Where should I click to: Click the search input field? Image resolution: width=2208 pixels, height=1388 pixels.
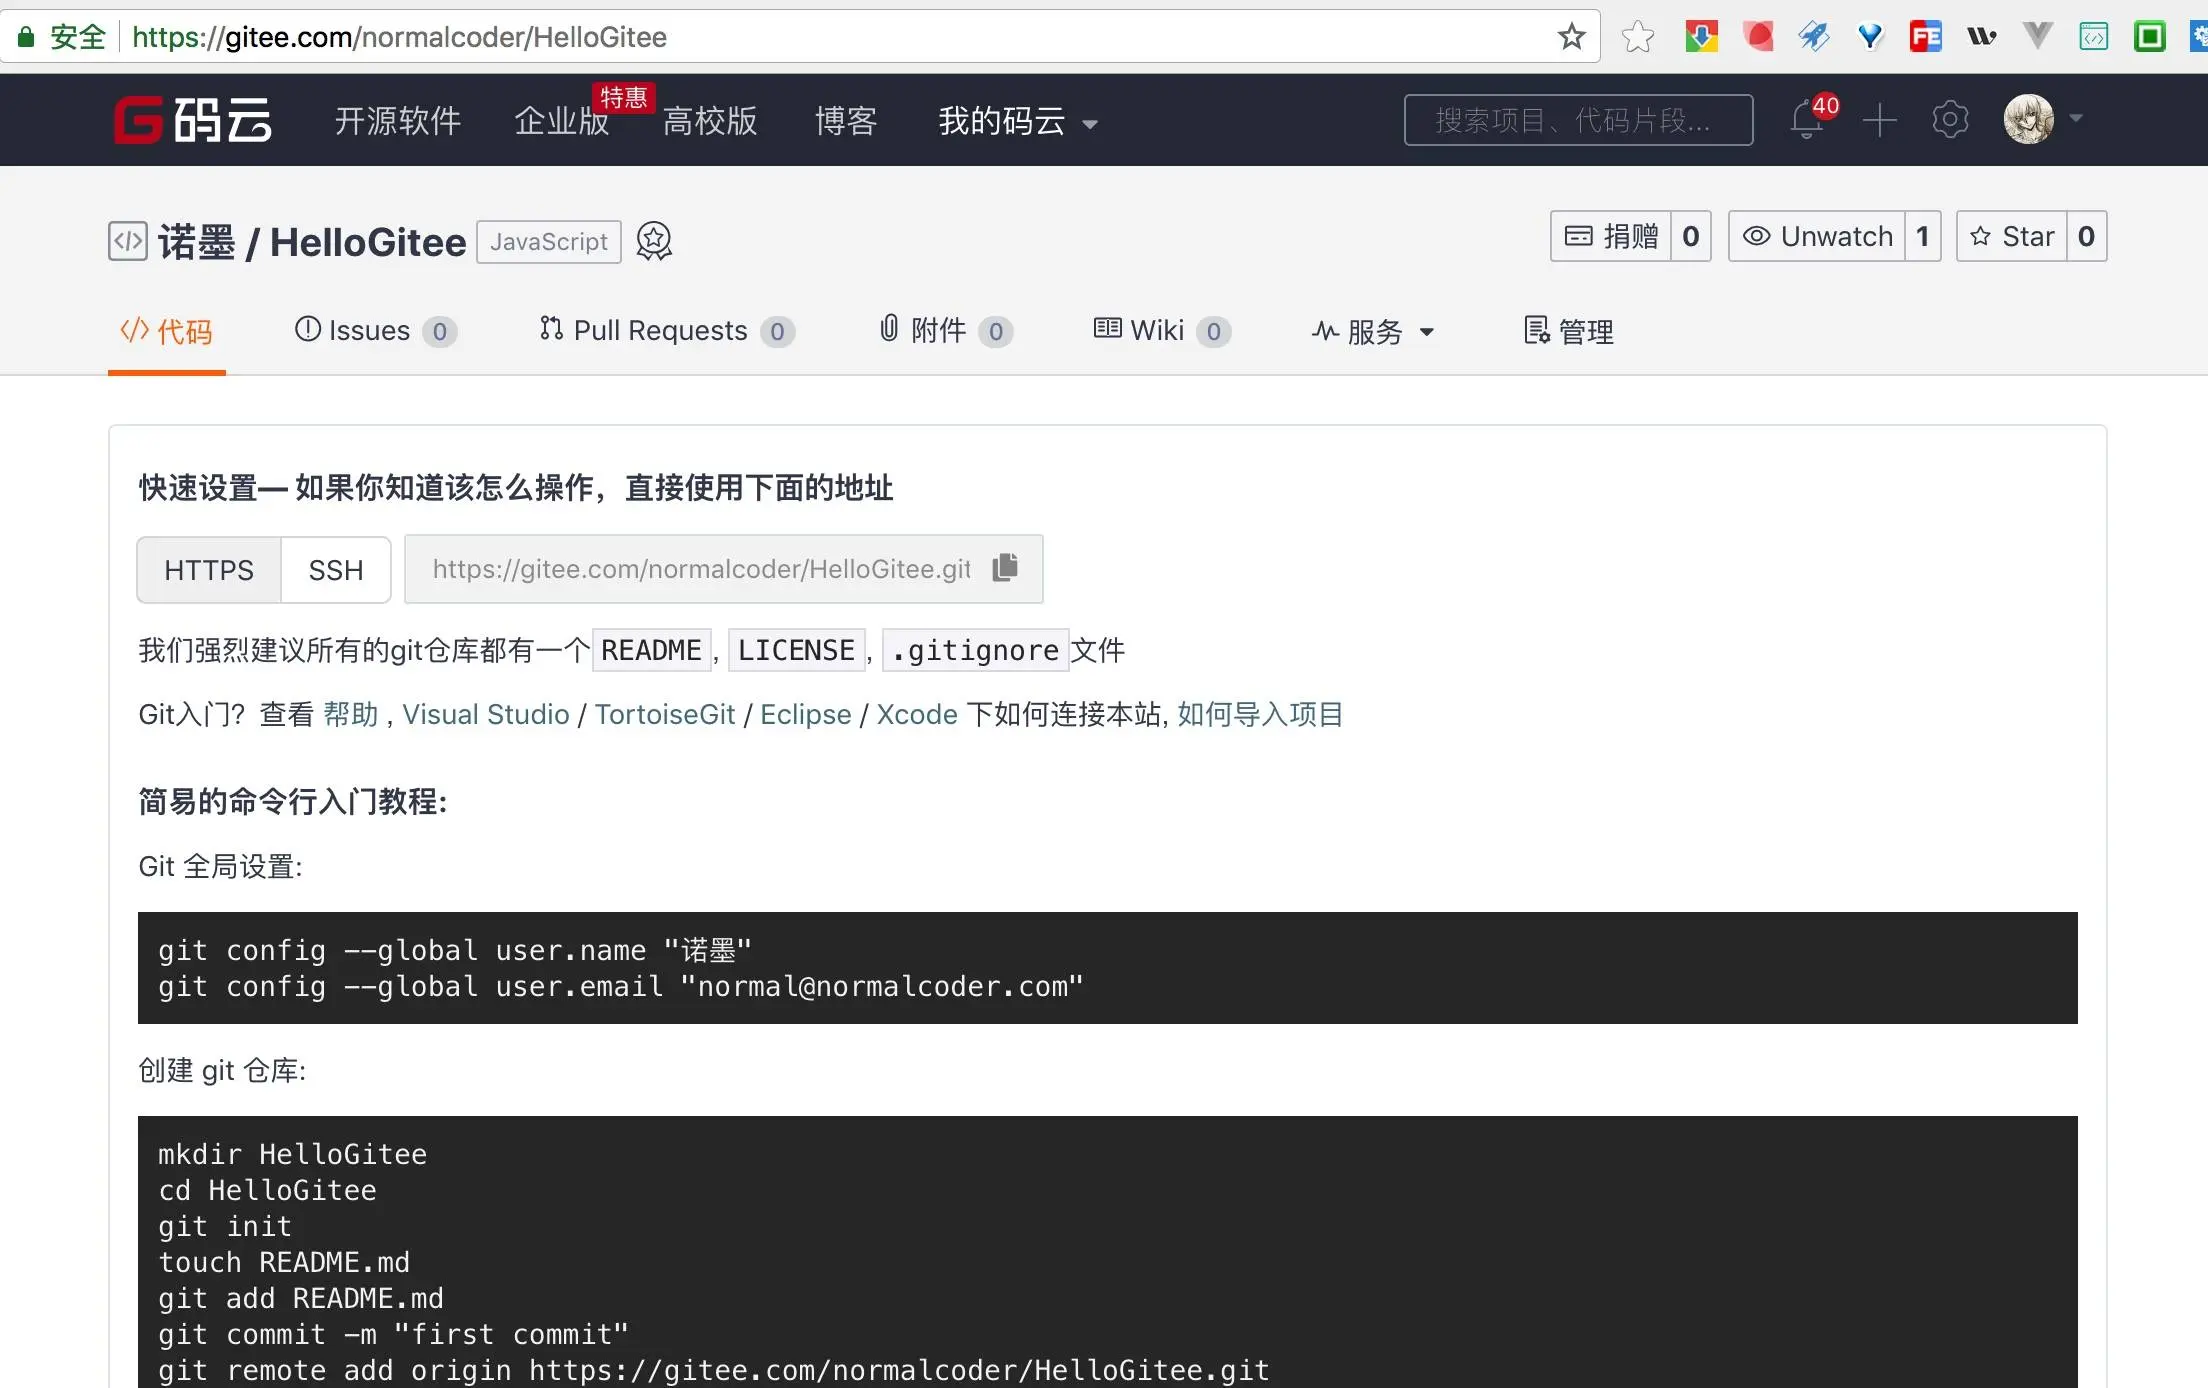coord(1580,120)
